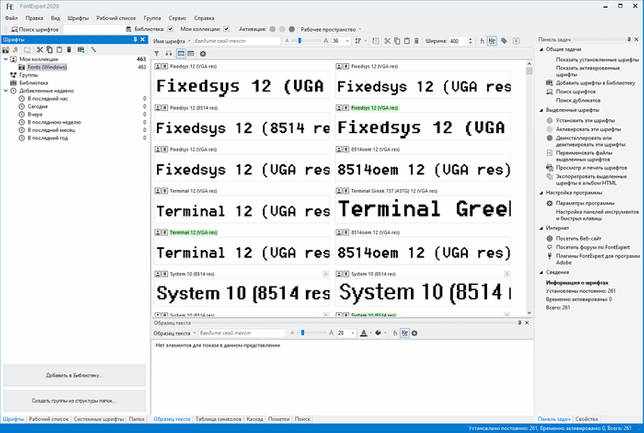This screenshot has height=433, width=644.
Task: Click the scissors cut icon in the font preview toolbar
Action: pos(387,41)
